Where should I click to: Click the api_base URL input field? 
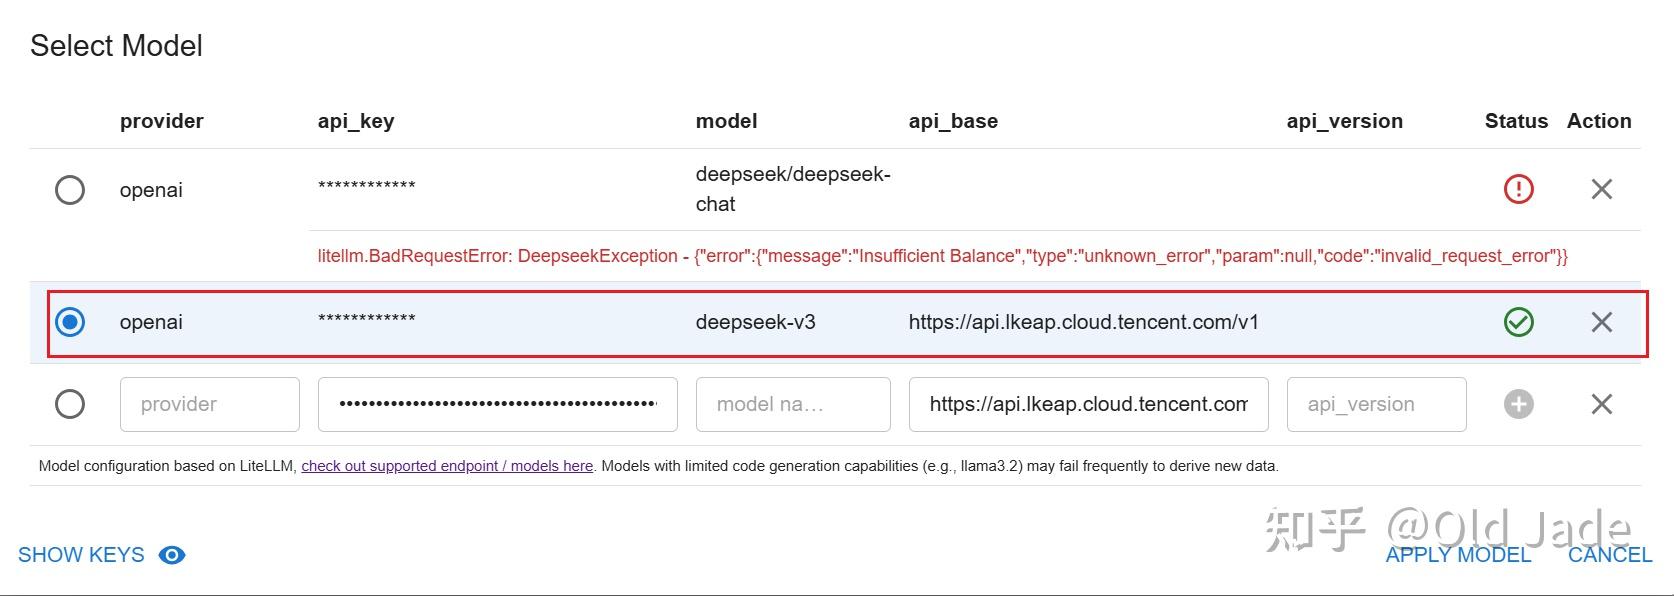pos(1088,404)
